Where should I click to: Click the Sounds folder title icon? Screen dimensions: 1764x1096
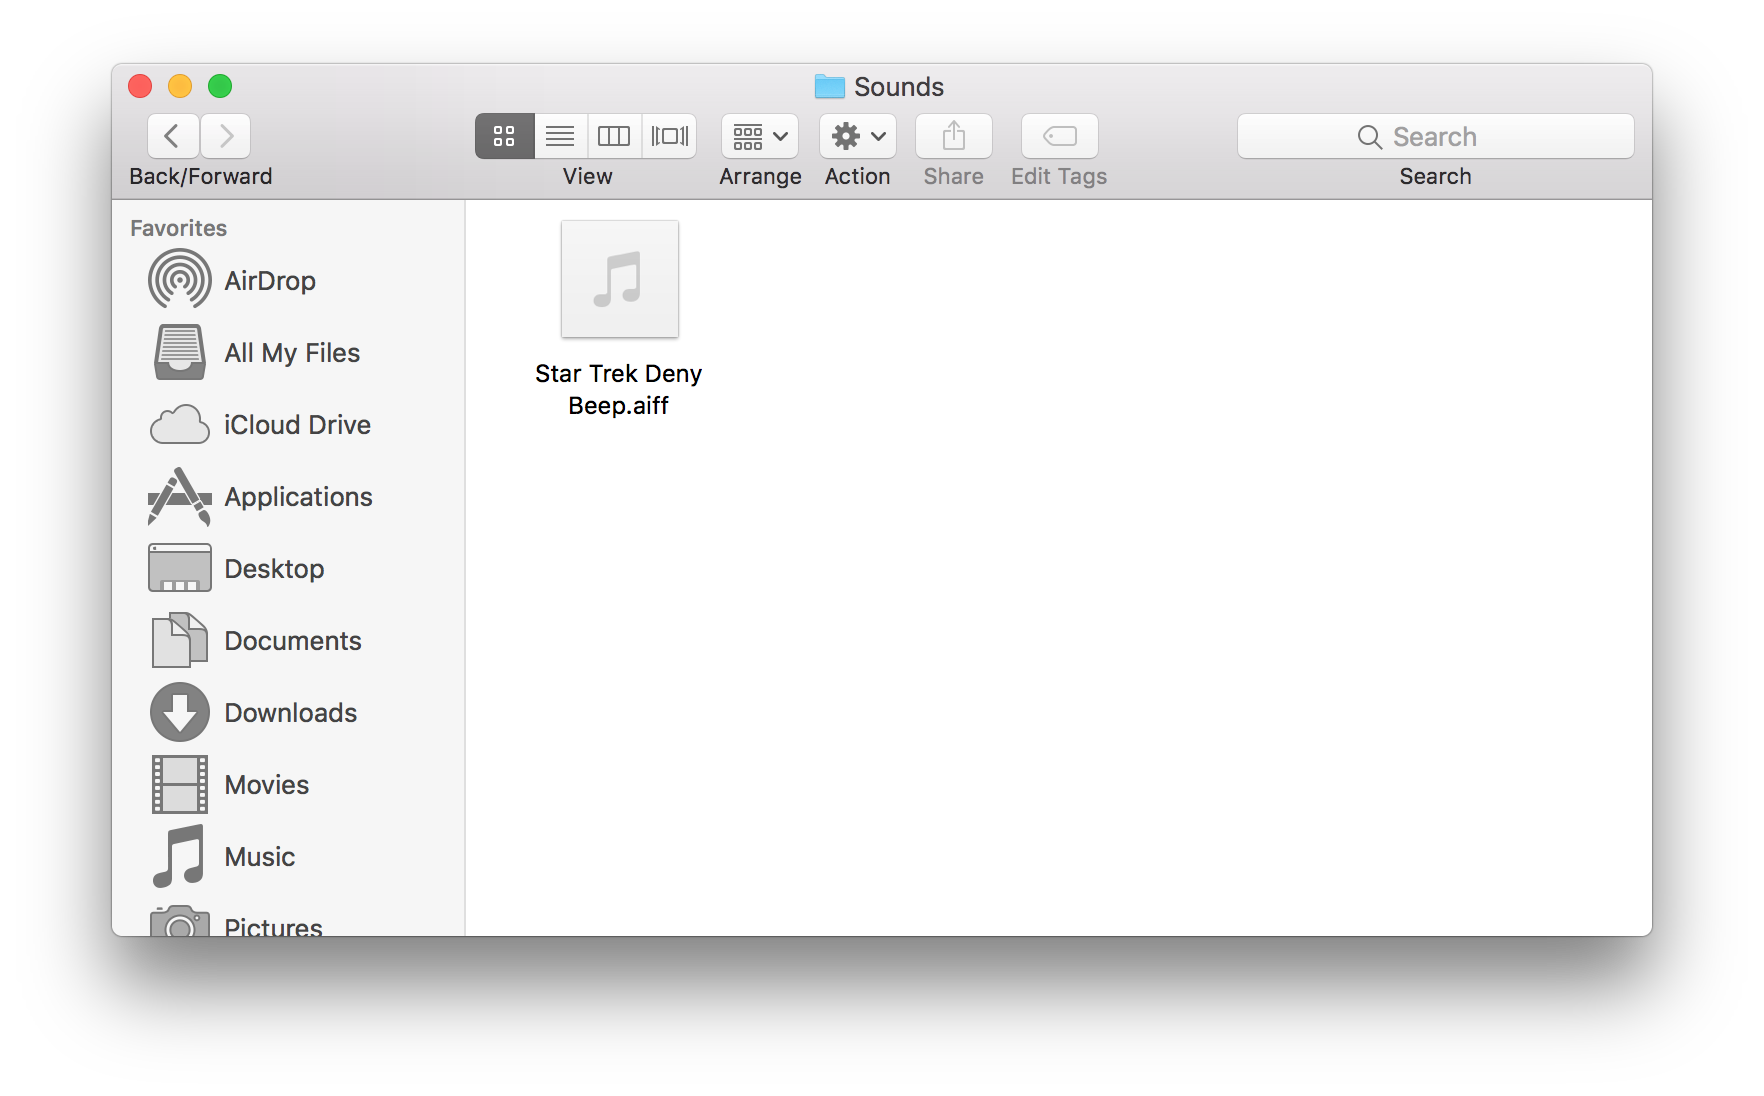click(x=830, y=86)
